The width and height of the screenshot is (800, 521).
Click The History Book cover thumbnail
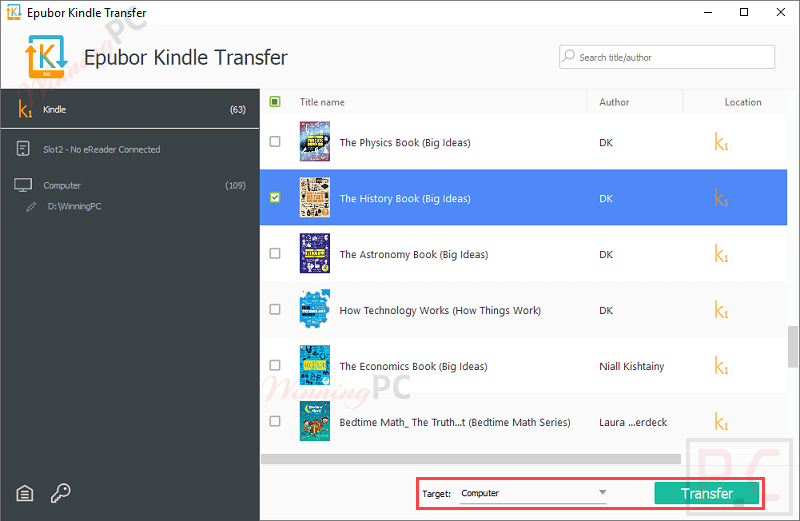tap(315, 197)
